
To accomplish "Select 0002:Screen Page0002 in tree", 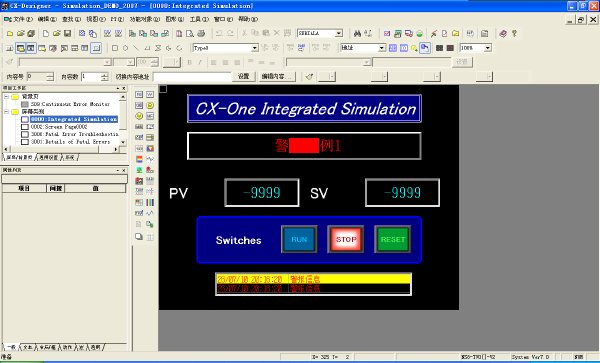I will pyautogui.click(x=59, y=127).
